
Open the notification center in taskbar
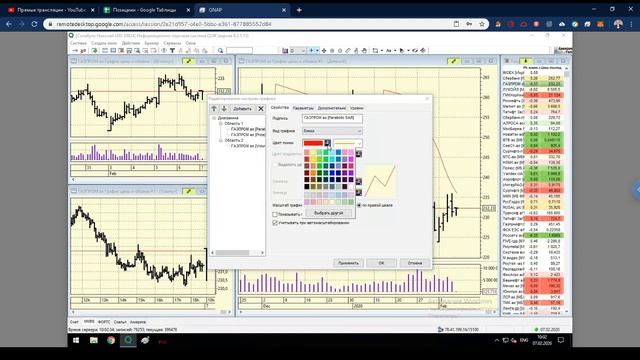(x=561, y=340)
